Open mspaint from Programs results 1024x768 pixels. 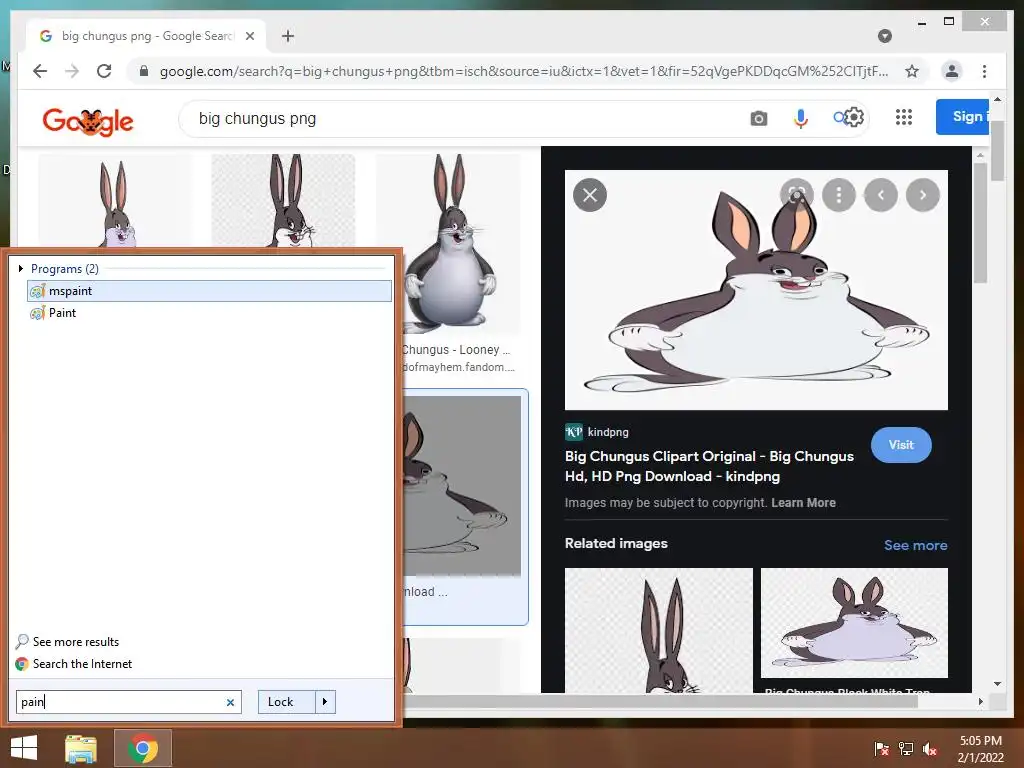[209, 291]
